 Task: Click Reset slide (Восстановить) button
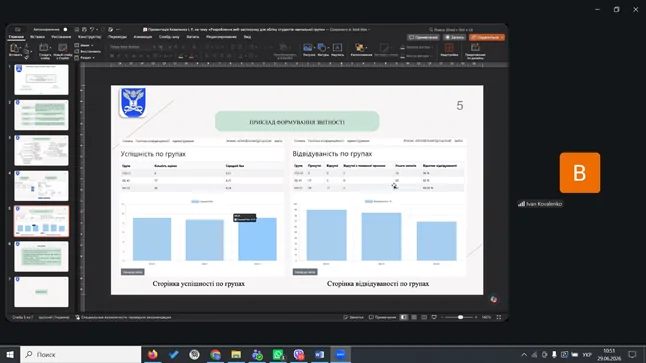(x=88, y=52)
